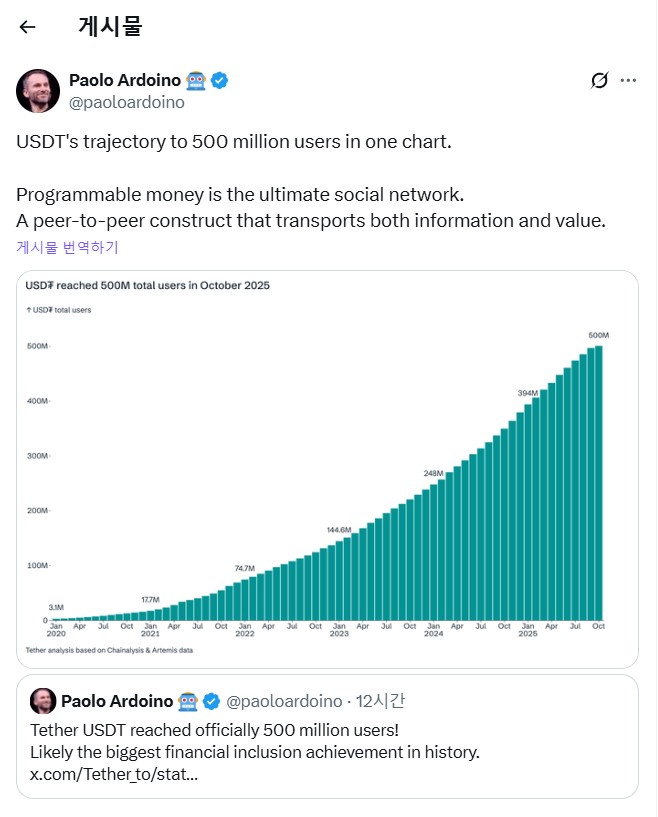
Task: Click Paolo Ardoino's profile avatar
Action: pos(38,91)
